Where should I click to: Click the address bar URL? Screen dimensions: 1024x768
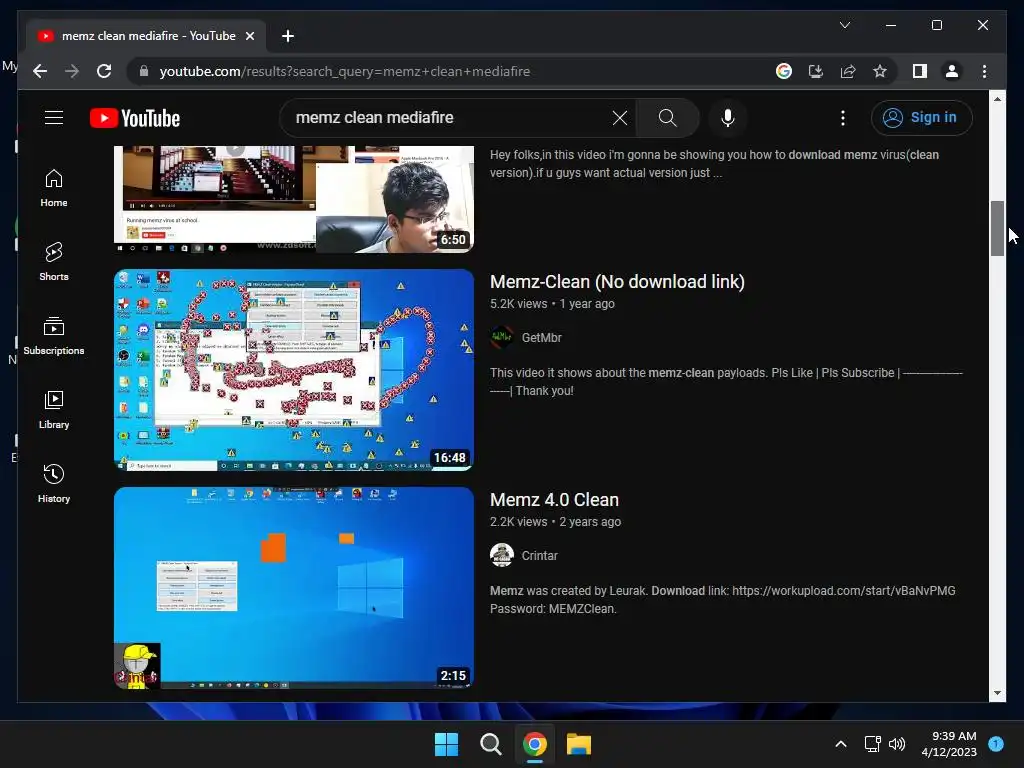click(345, 71)
